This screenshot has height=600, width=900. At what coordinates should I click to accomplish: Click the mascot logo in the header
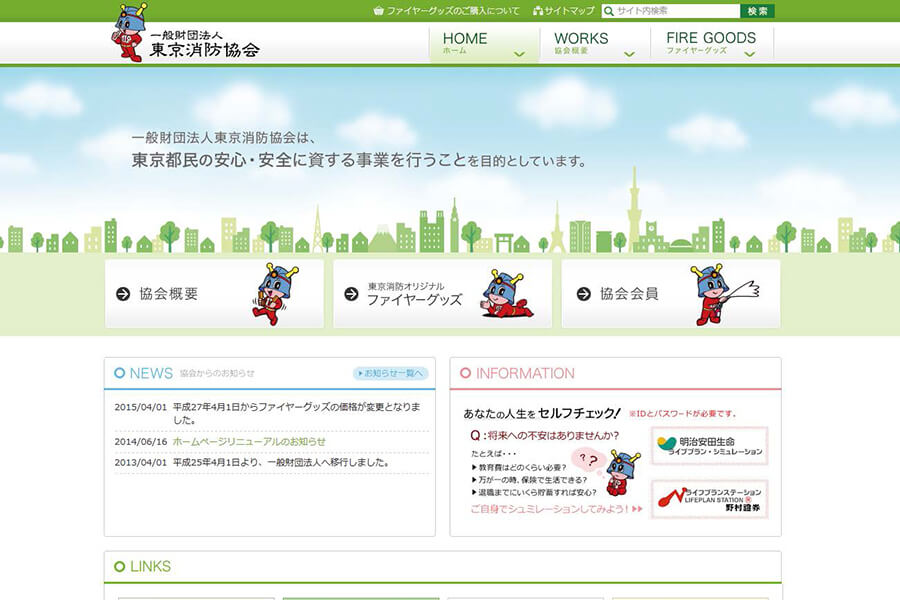click(129, 32)
